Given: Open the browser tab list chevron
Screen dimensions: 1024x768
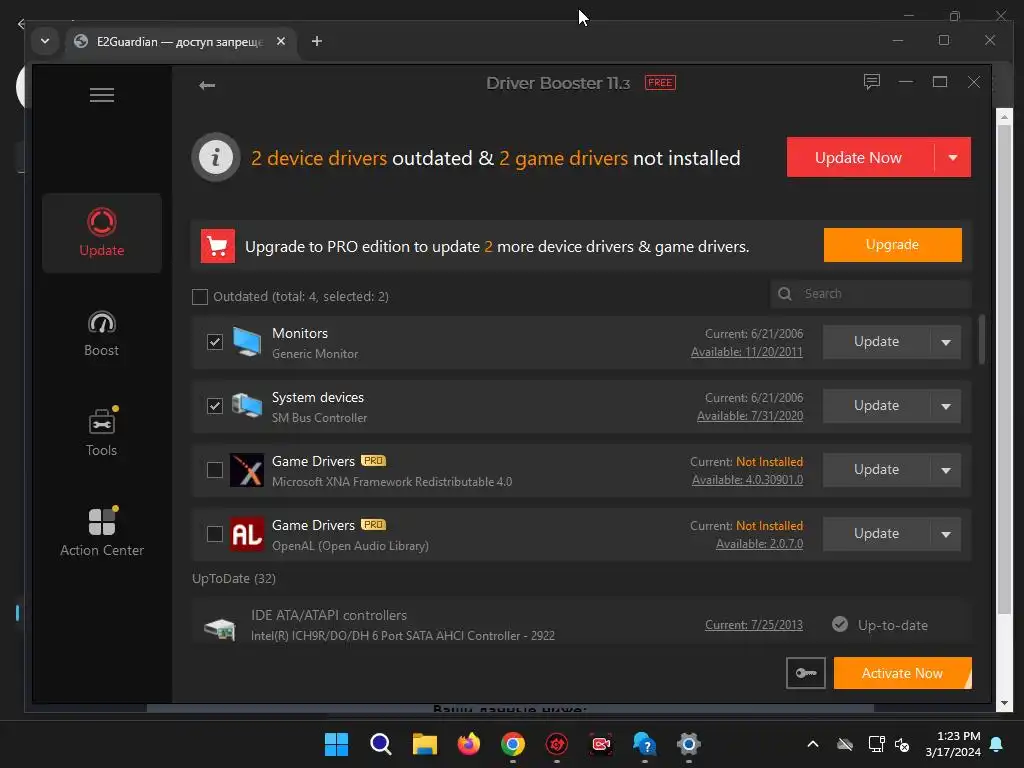Looking at the screenshot, I should coord(45,41).
